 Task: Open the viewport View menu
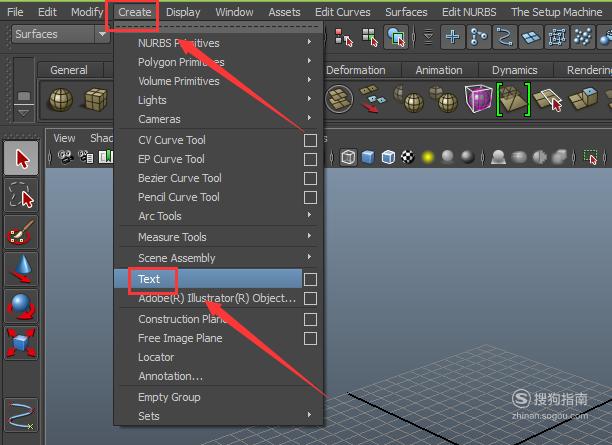point(64,138)
